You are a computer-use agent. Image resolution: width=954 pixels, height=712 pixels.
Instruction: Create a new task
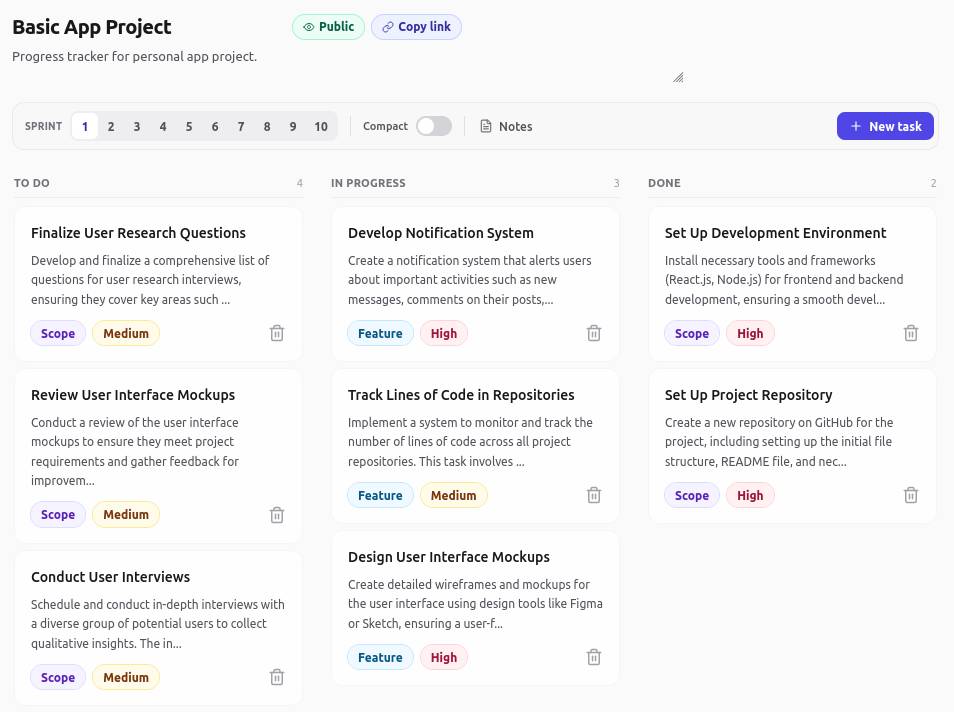885,126
